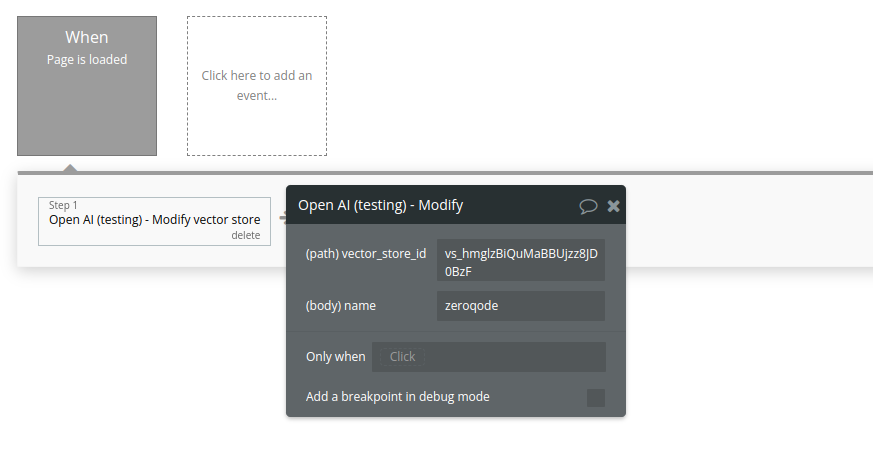Screen dimensions: 873x471
Task: Click the vector_store_id value field
Action: pos(520,262)
